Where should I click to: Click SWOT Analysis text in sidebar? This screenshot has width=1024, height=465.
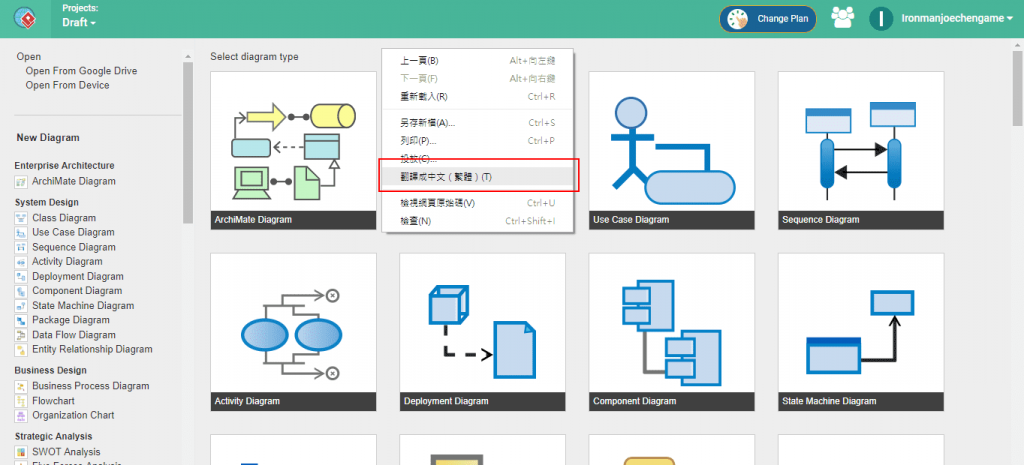coord(67,452)
